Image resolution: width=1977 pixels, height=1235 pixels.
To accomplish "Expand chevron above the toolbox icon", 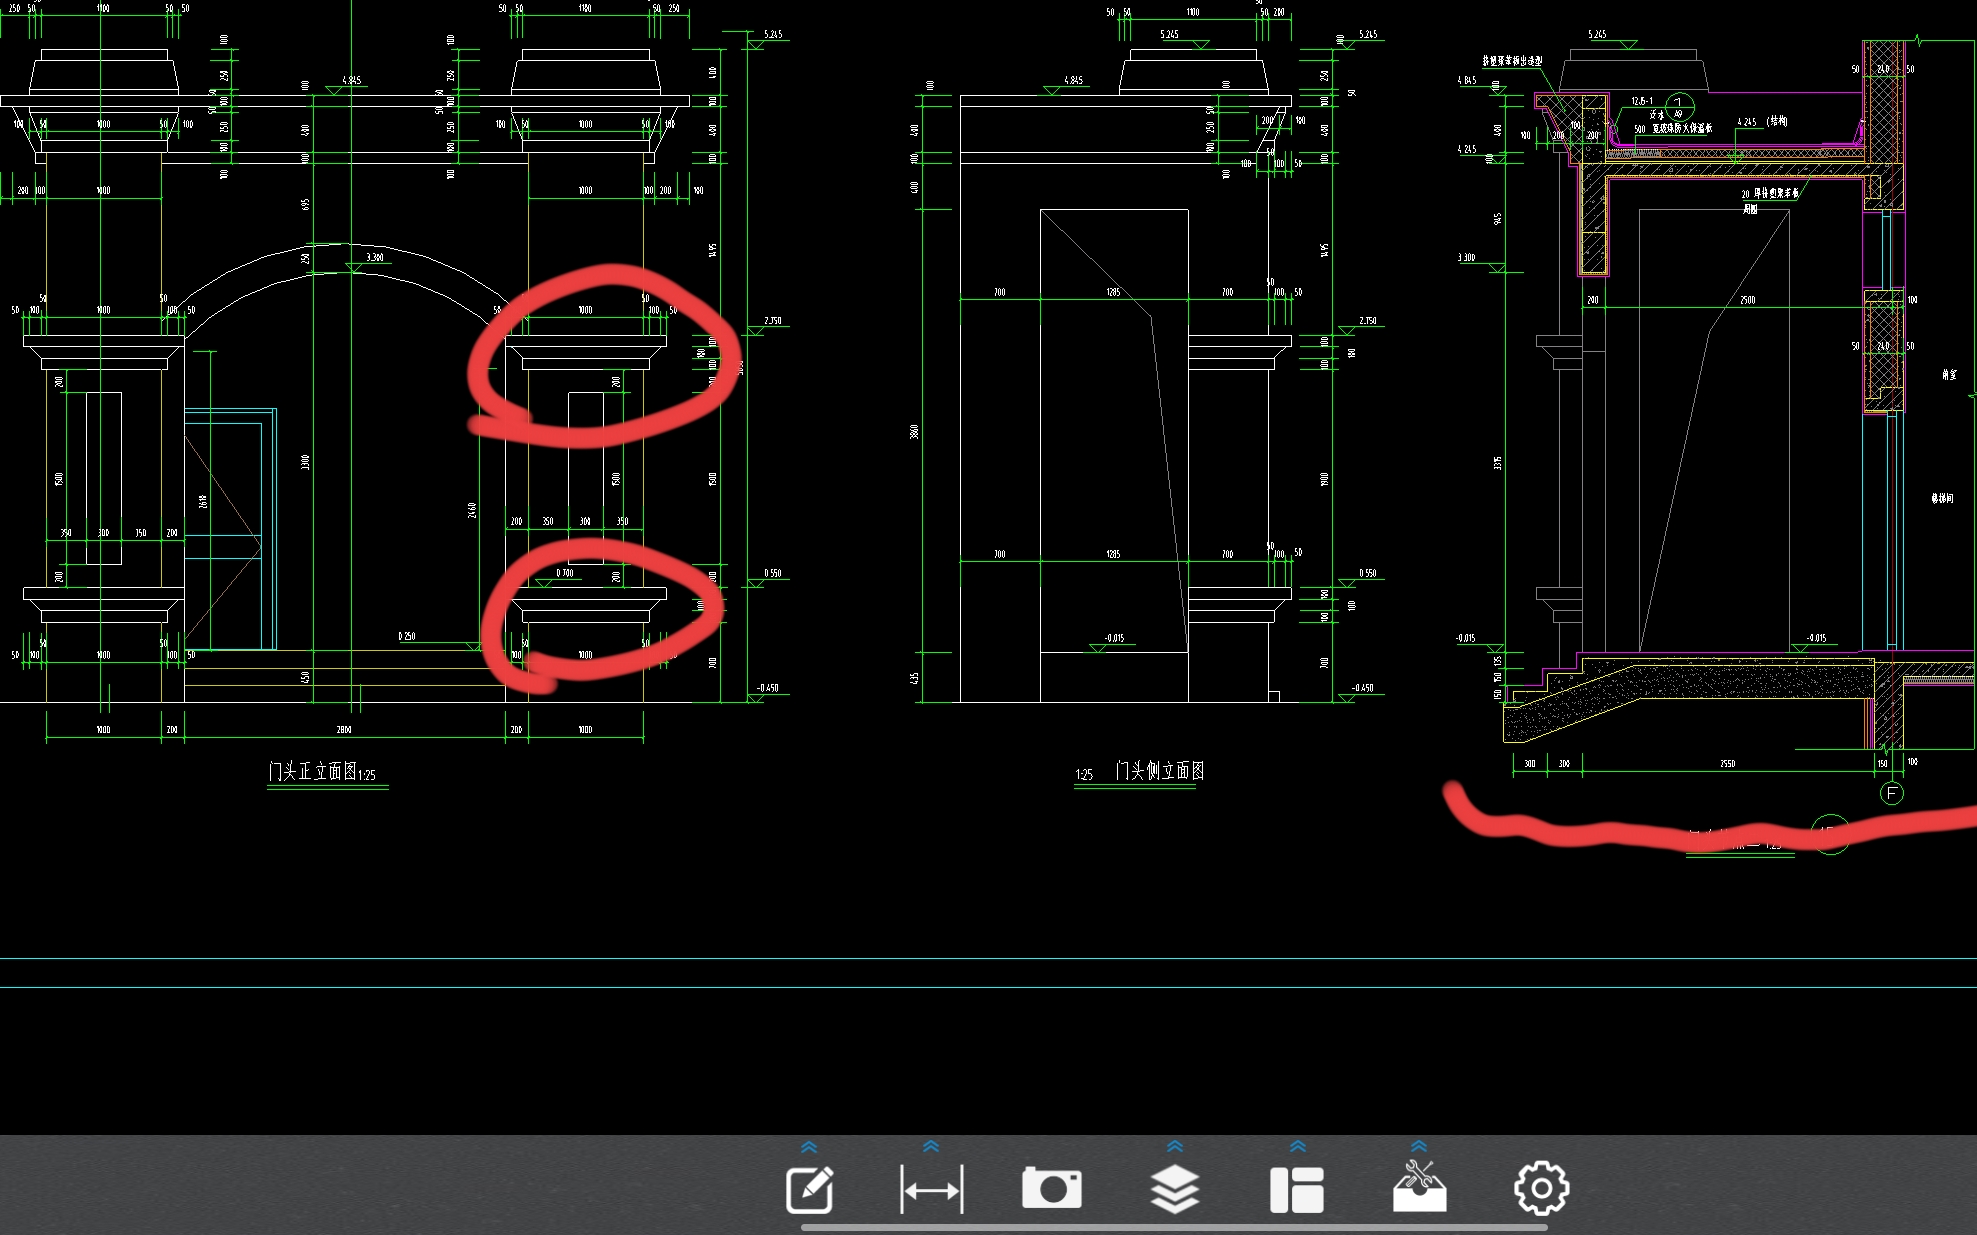I will (1419, 1146).
